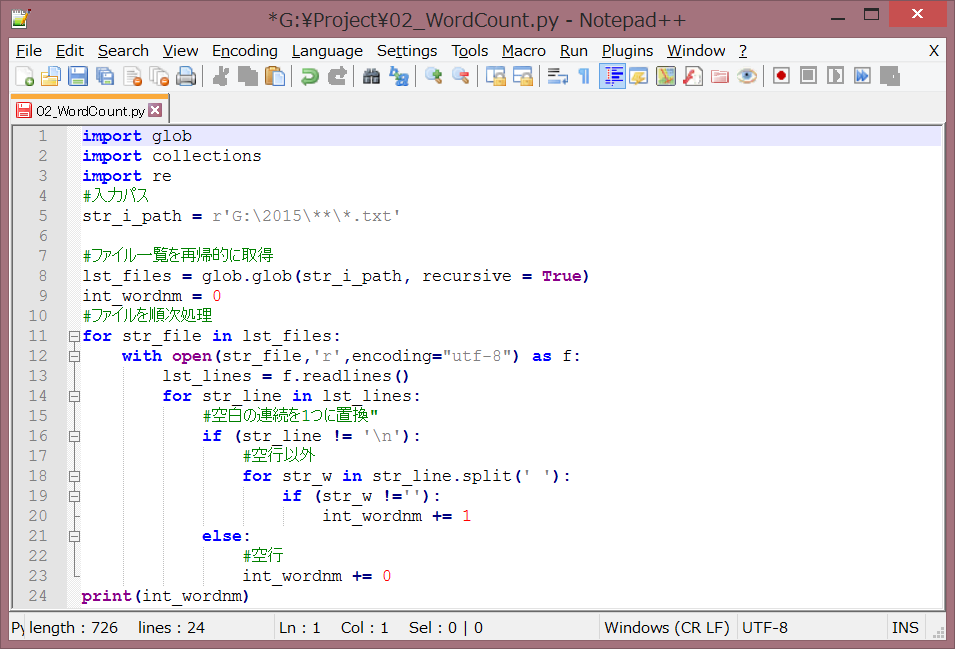Toggle Show All Characters pilcrow icon
Screen dimensions: 955x649
pos(584,77)
